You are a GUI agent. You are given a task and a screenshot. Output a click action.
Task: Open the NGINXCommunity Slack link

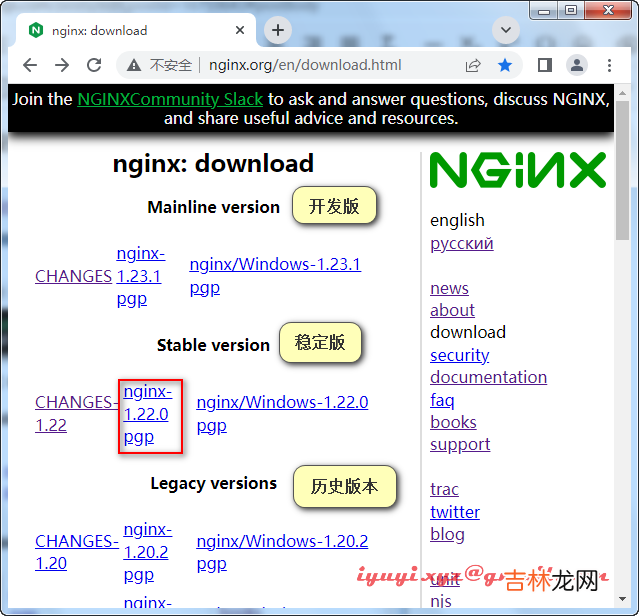pos(170,99)
